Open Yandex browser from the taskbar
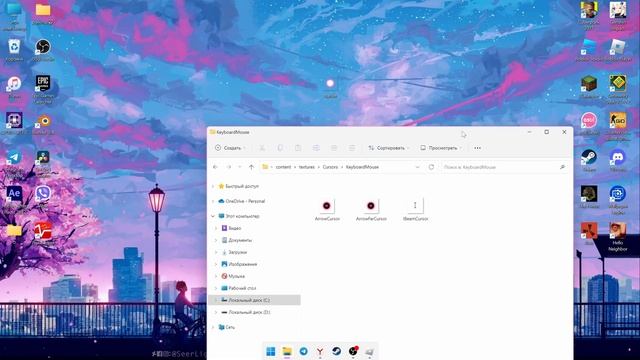Screen dimensions: 640x360 (x=320, y=351)
